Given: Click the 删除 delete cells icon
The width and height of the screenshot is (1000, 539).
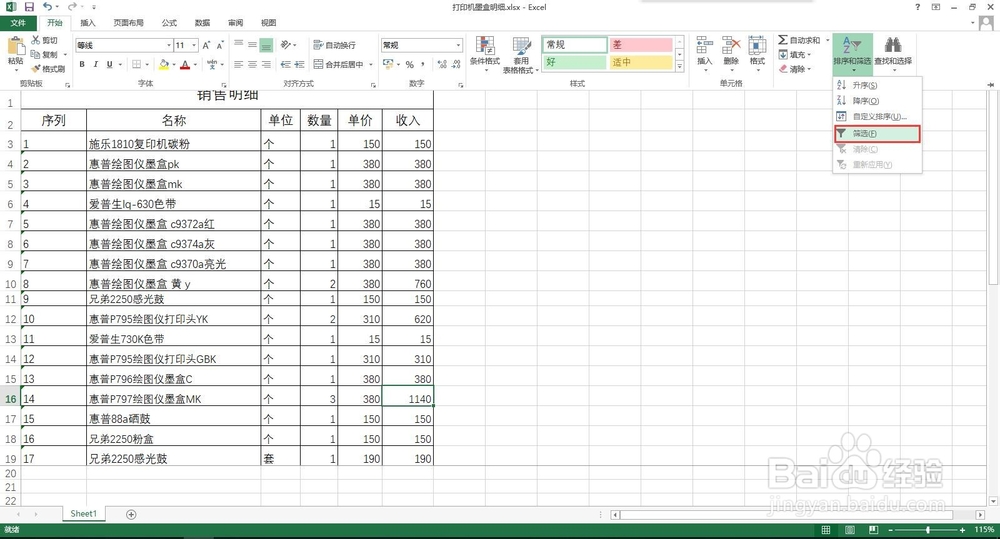Looking at the screenshot, I should point(731,45).
